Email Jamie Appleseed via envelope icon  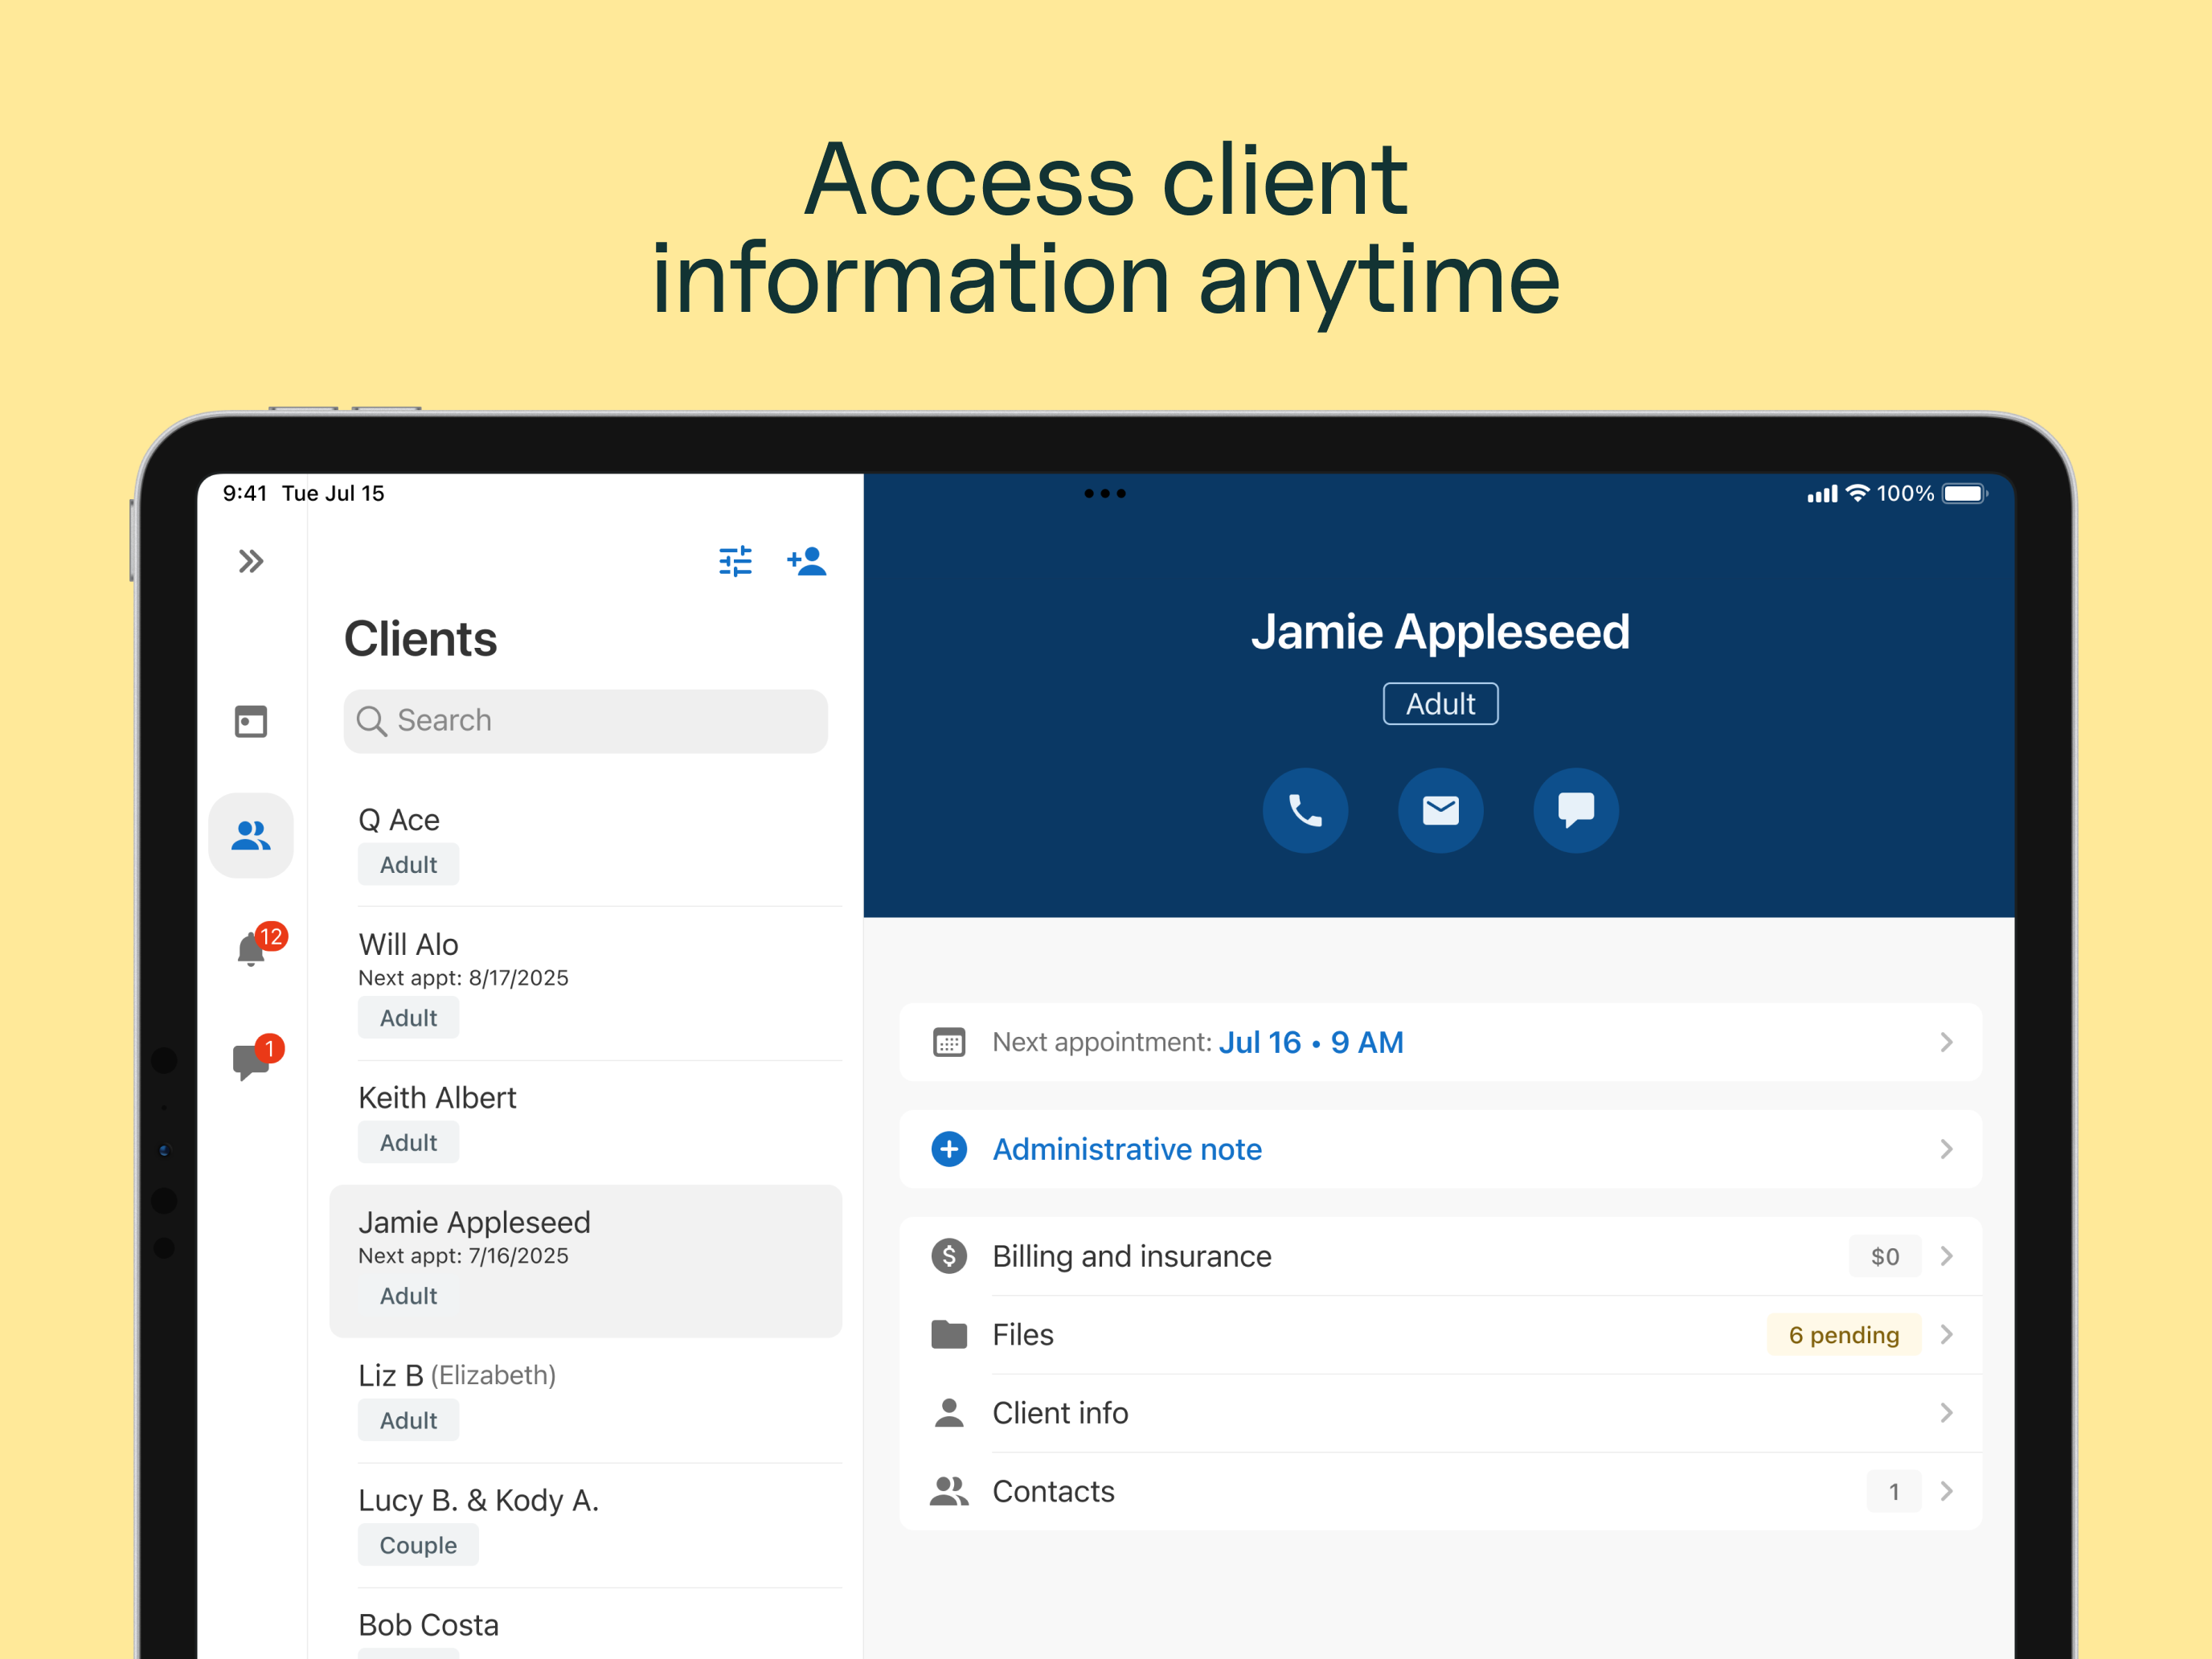[1440, 810]
